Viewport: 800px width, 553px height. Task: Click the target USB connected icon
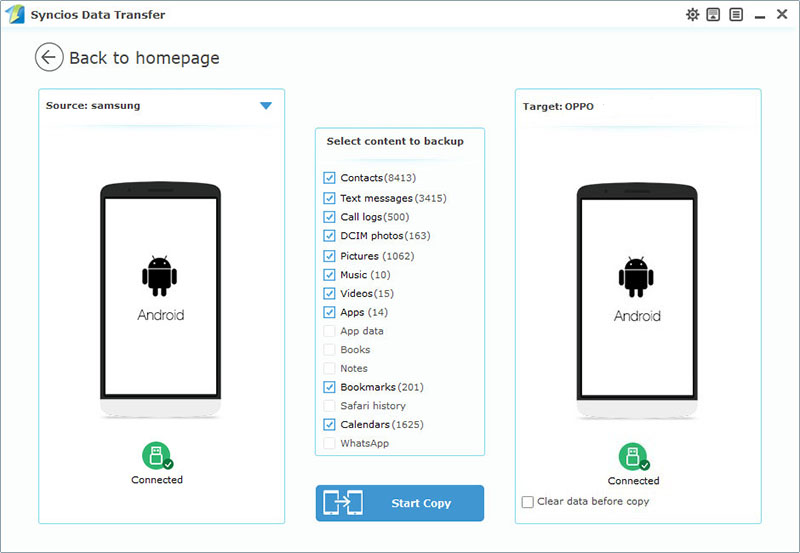tap(634, 457)
